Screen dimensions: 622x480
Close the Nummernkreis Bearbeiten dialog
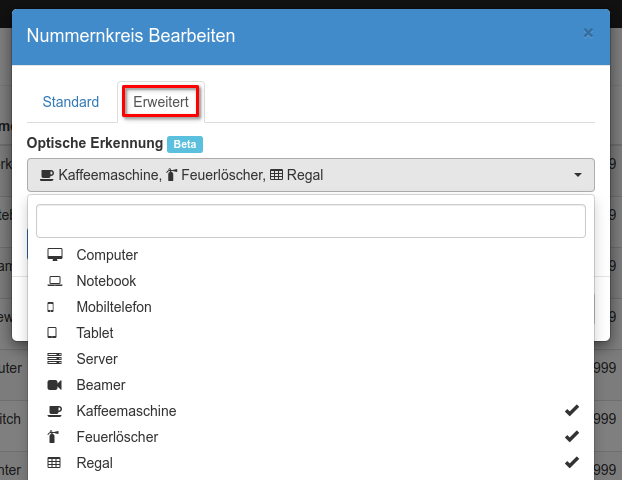(588, 33)
